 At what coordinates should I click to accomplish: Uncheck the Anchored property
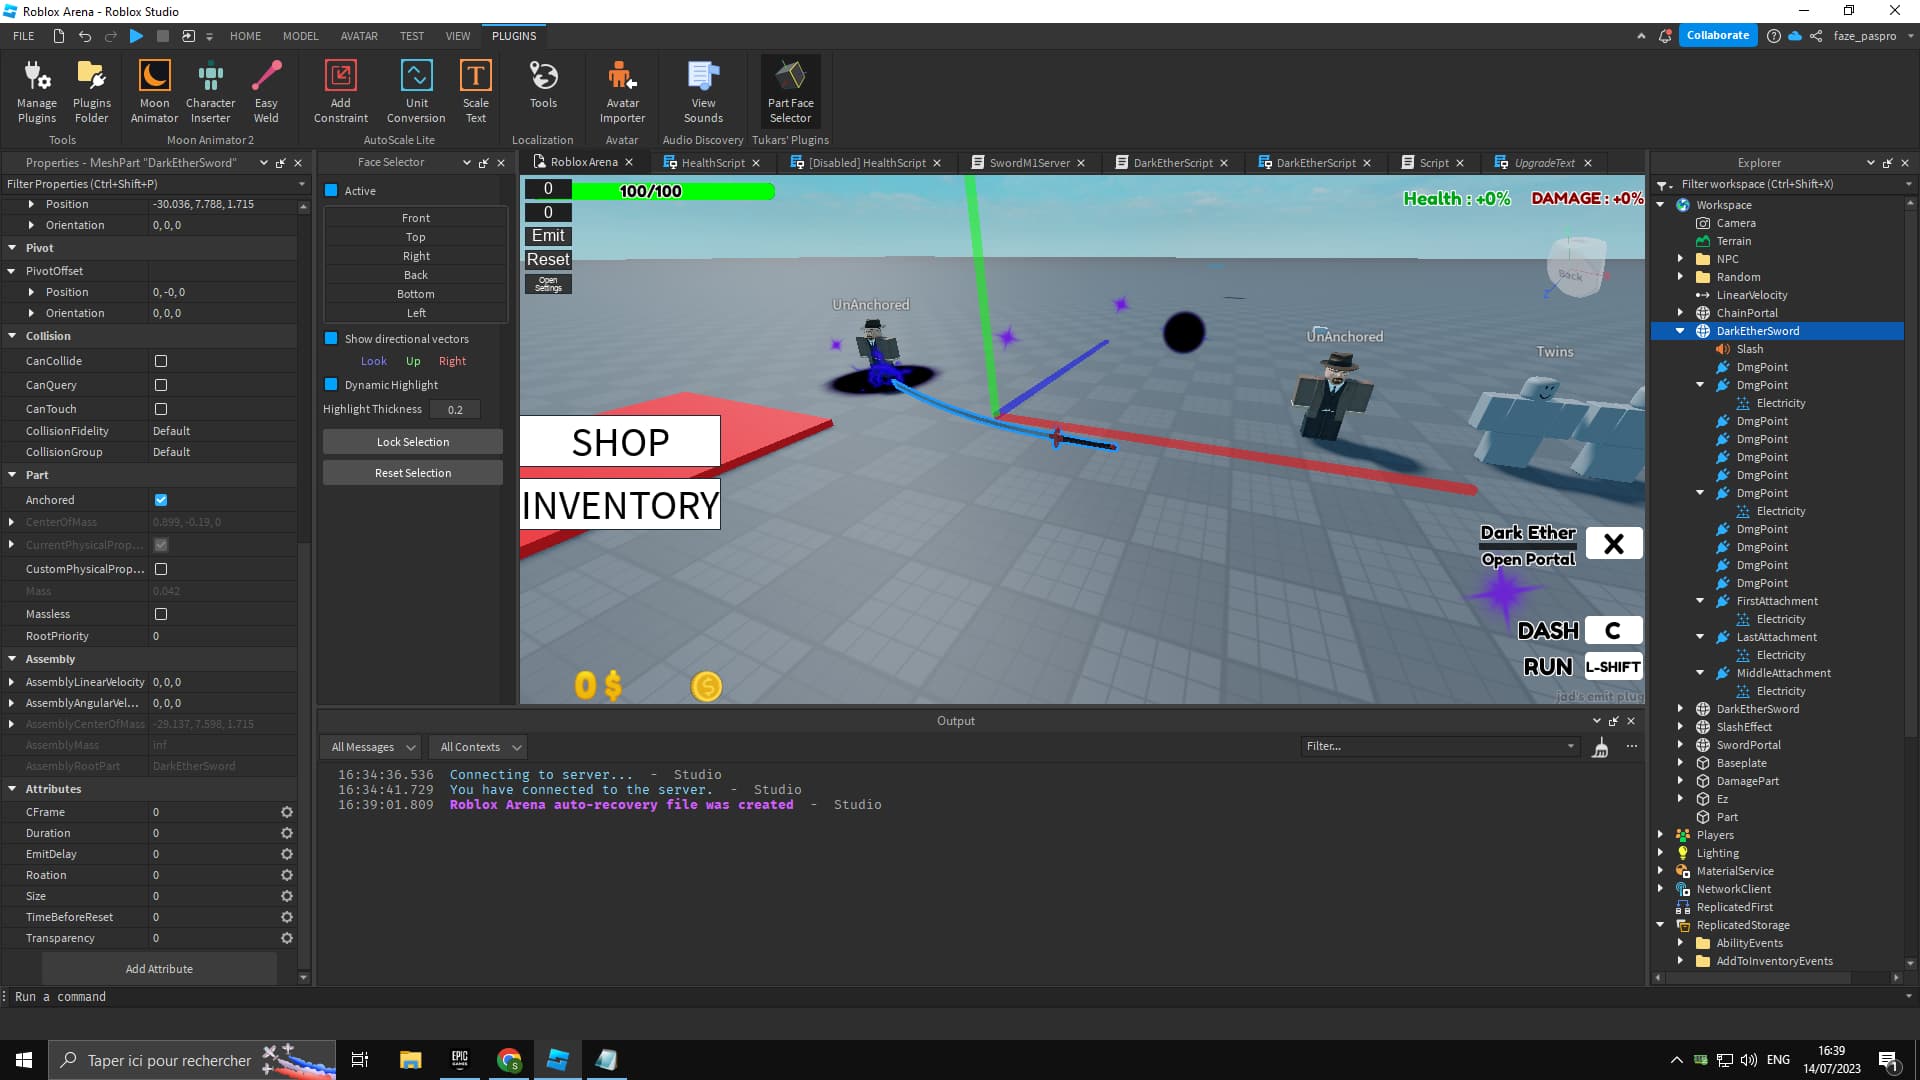click(x=161, y=500)
